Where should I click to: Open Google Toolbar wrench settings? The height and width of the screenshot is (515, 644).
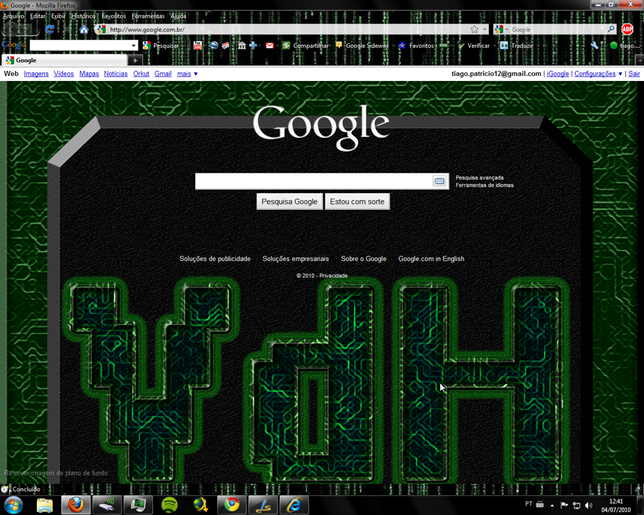point(594,46)
